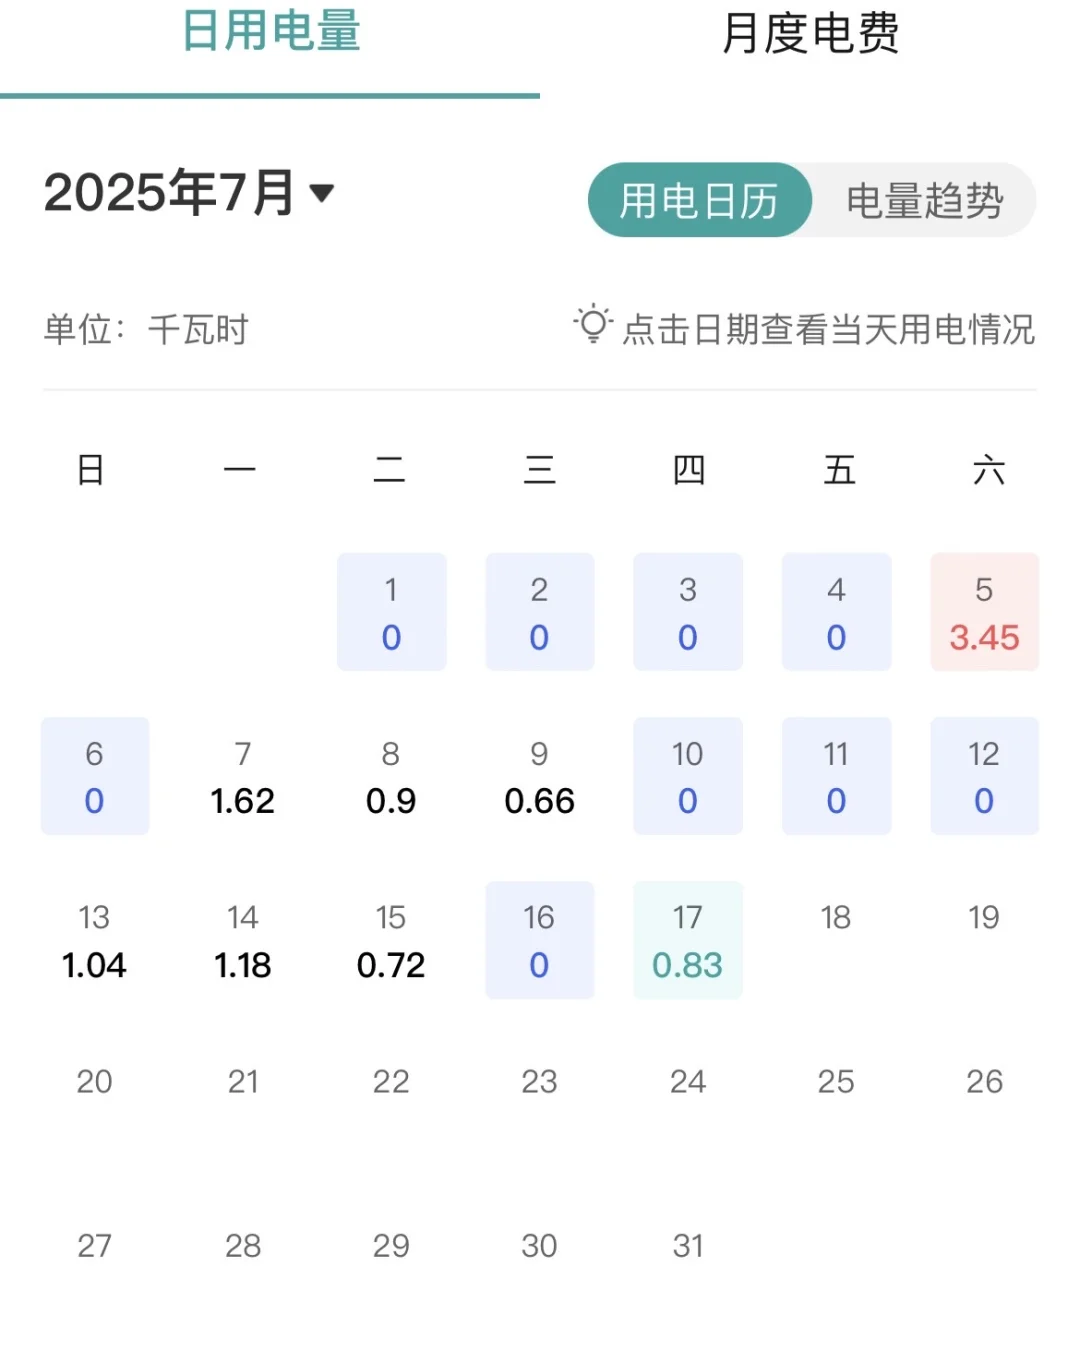
Task: Enable the 用电日历 view
Action: tap(699, 200)
